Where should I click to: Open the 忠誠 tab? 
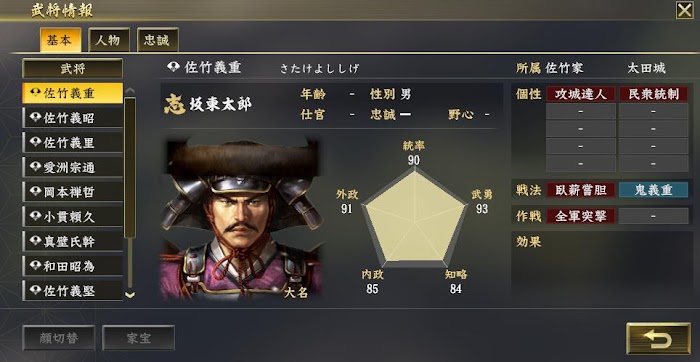pyautogui.click(x=158, y=40)
